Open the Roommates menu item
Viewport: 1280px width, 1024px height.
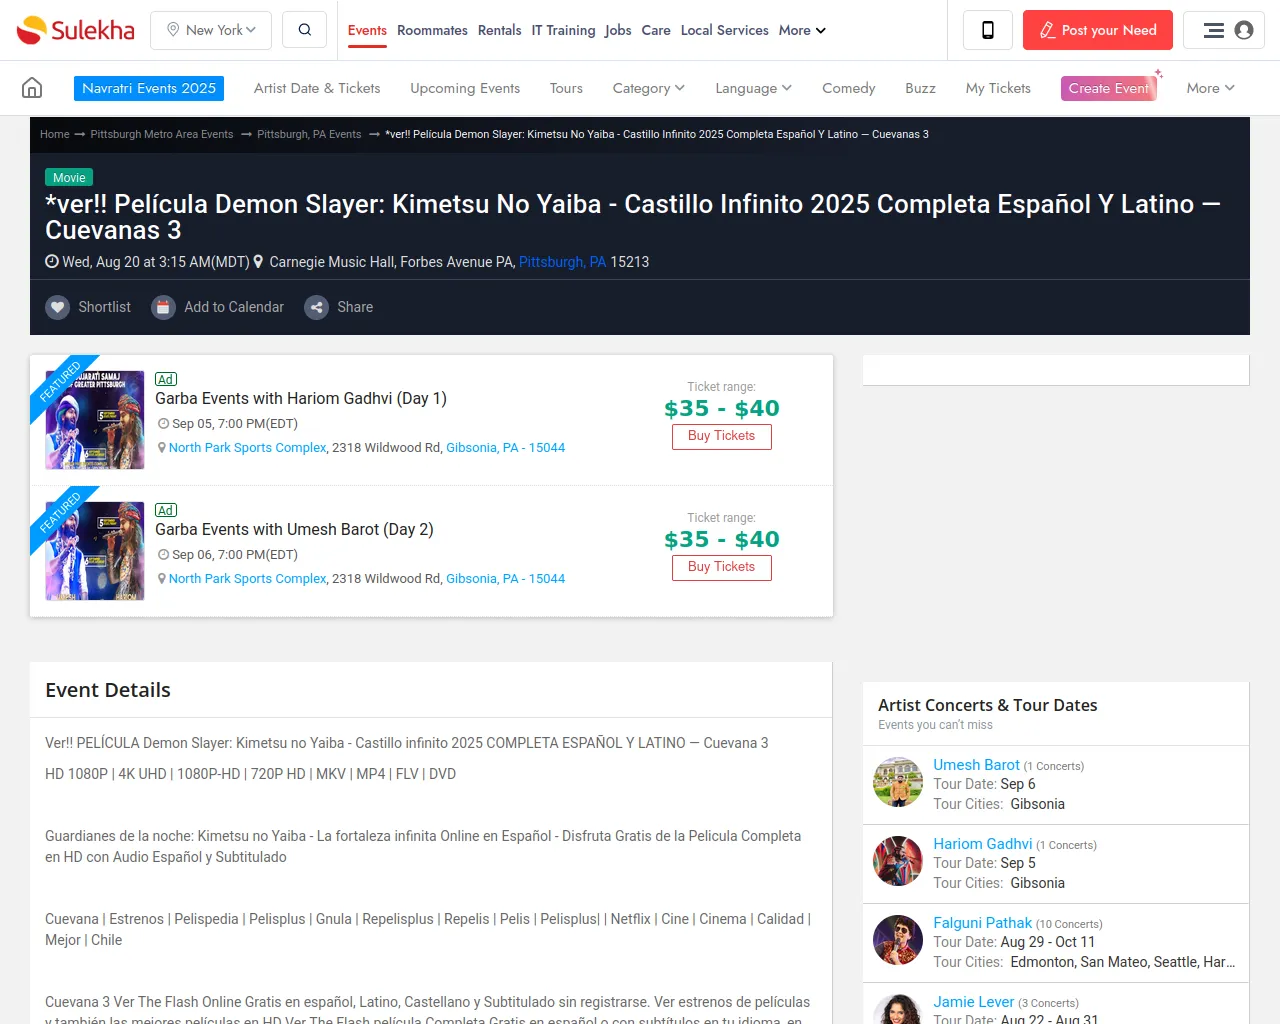pos(432,30)
